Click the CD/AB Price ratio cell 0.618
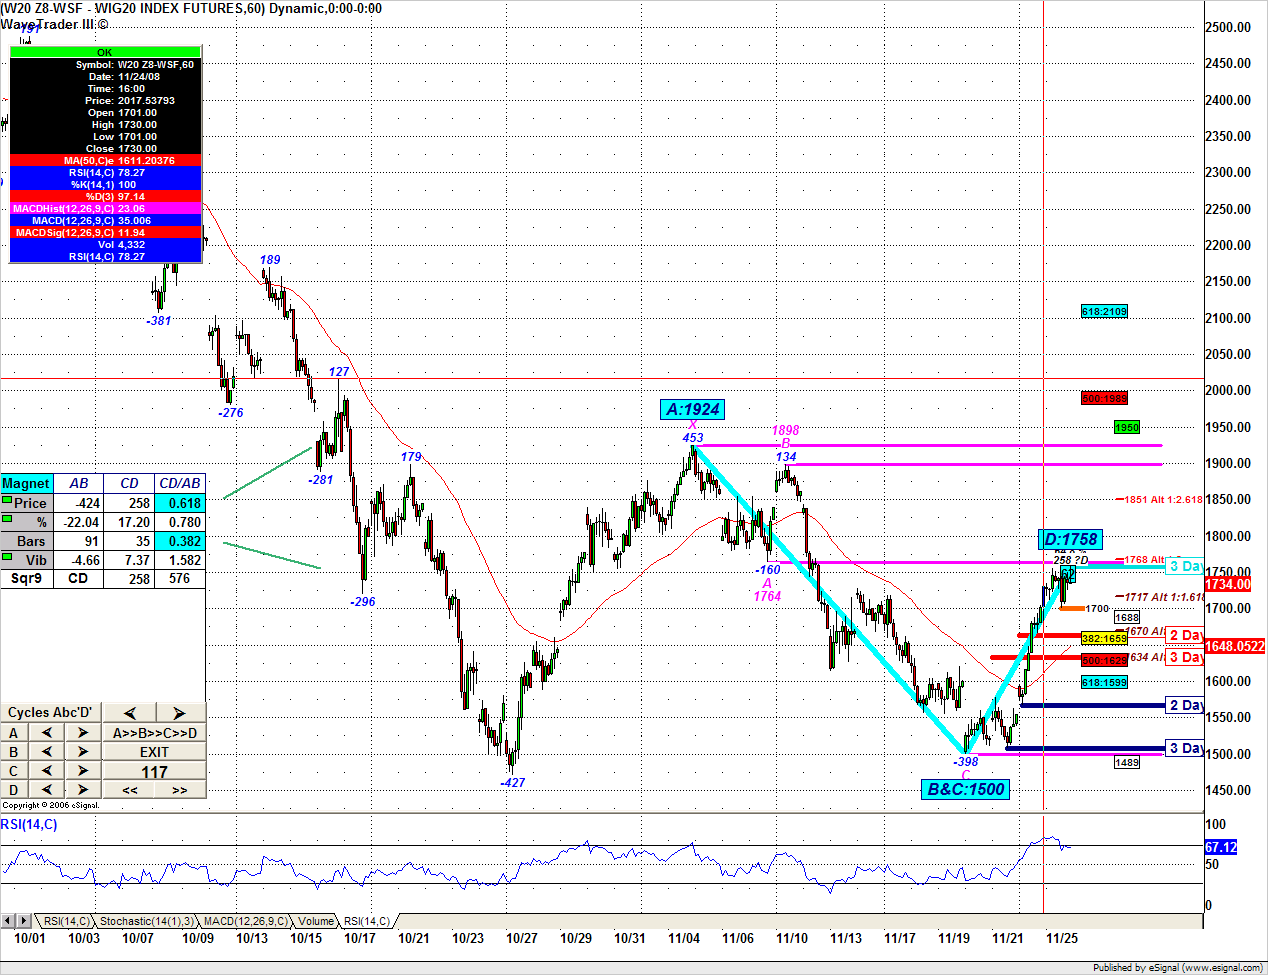1268x975 pixels. click(180, 503)
